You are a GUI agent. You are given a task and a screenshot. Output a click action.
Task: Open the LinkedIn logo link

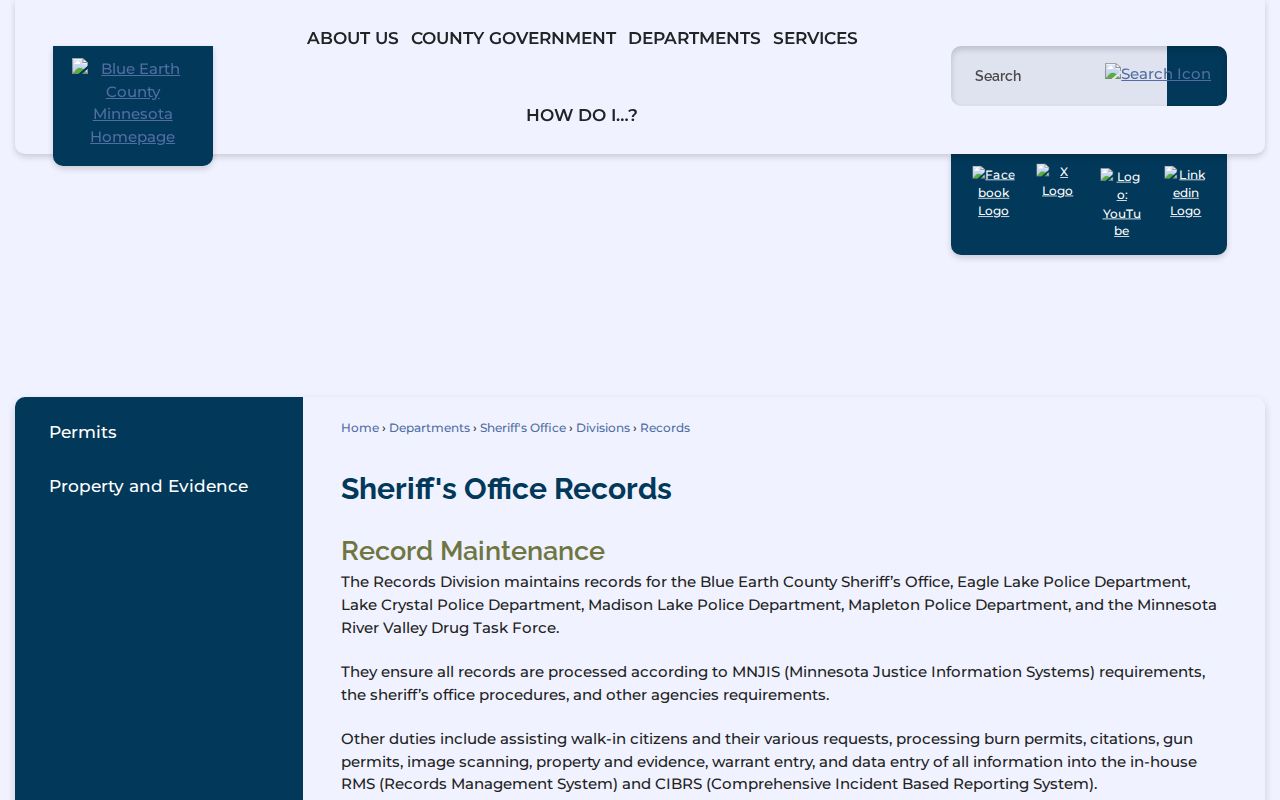pyautogui.click(x=1185, y=192)
